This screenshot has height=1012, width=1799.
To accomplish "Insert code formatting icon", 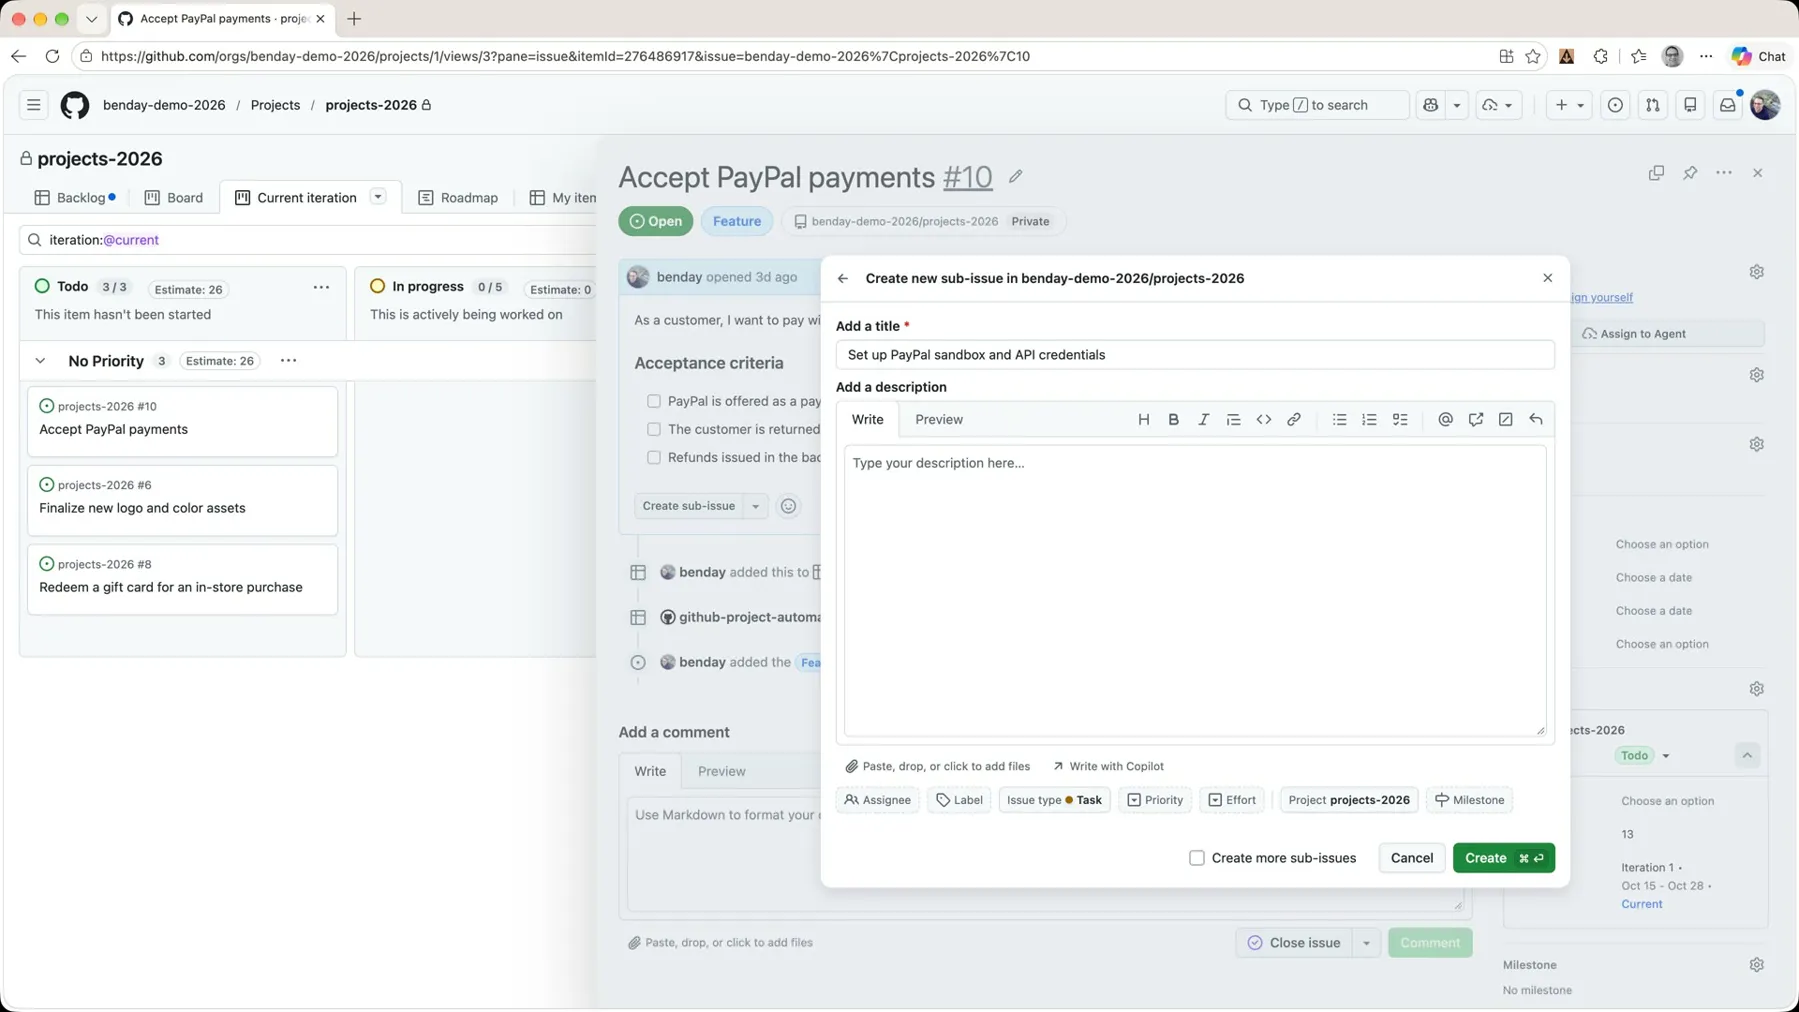I will 1263,419.
